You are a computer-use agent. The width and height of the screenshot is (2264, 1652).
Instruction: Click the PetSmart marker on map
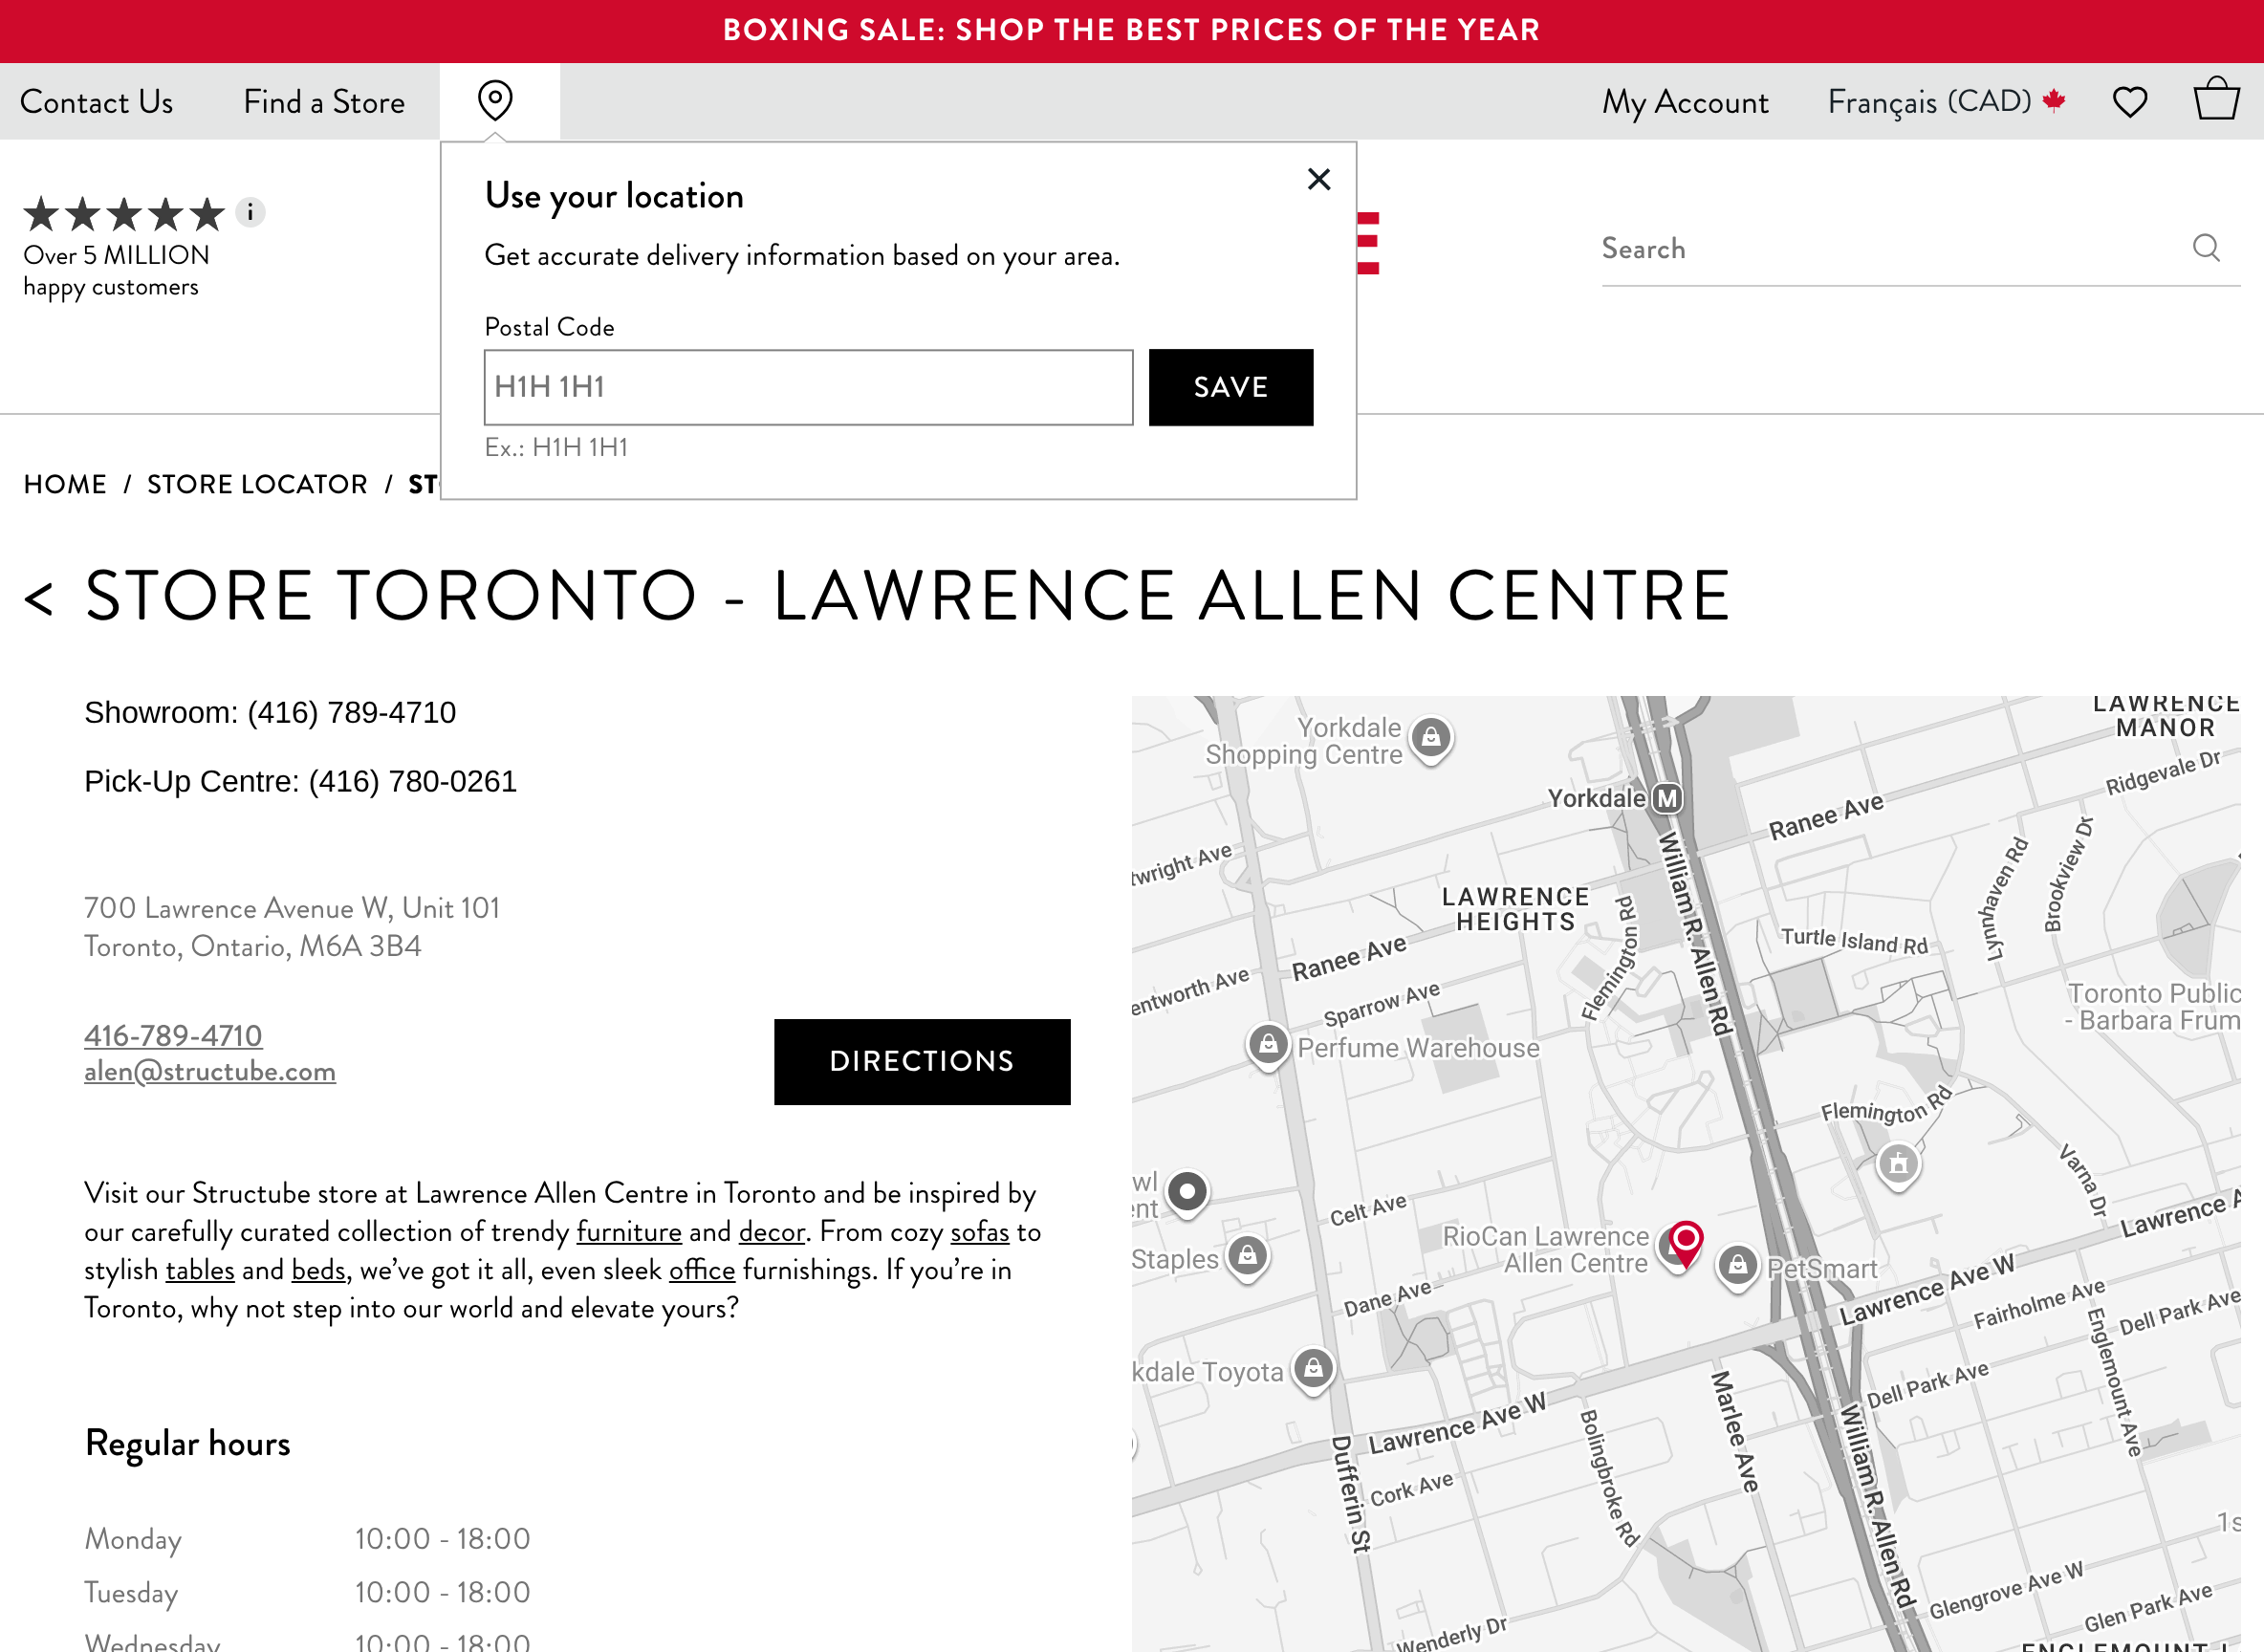click(1738, 1265)
